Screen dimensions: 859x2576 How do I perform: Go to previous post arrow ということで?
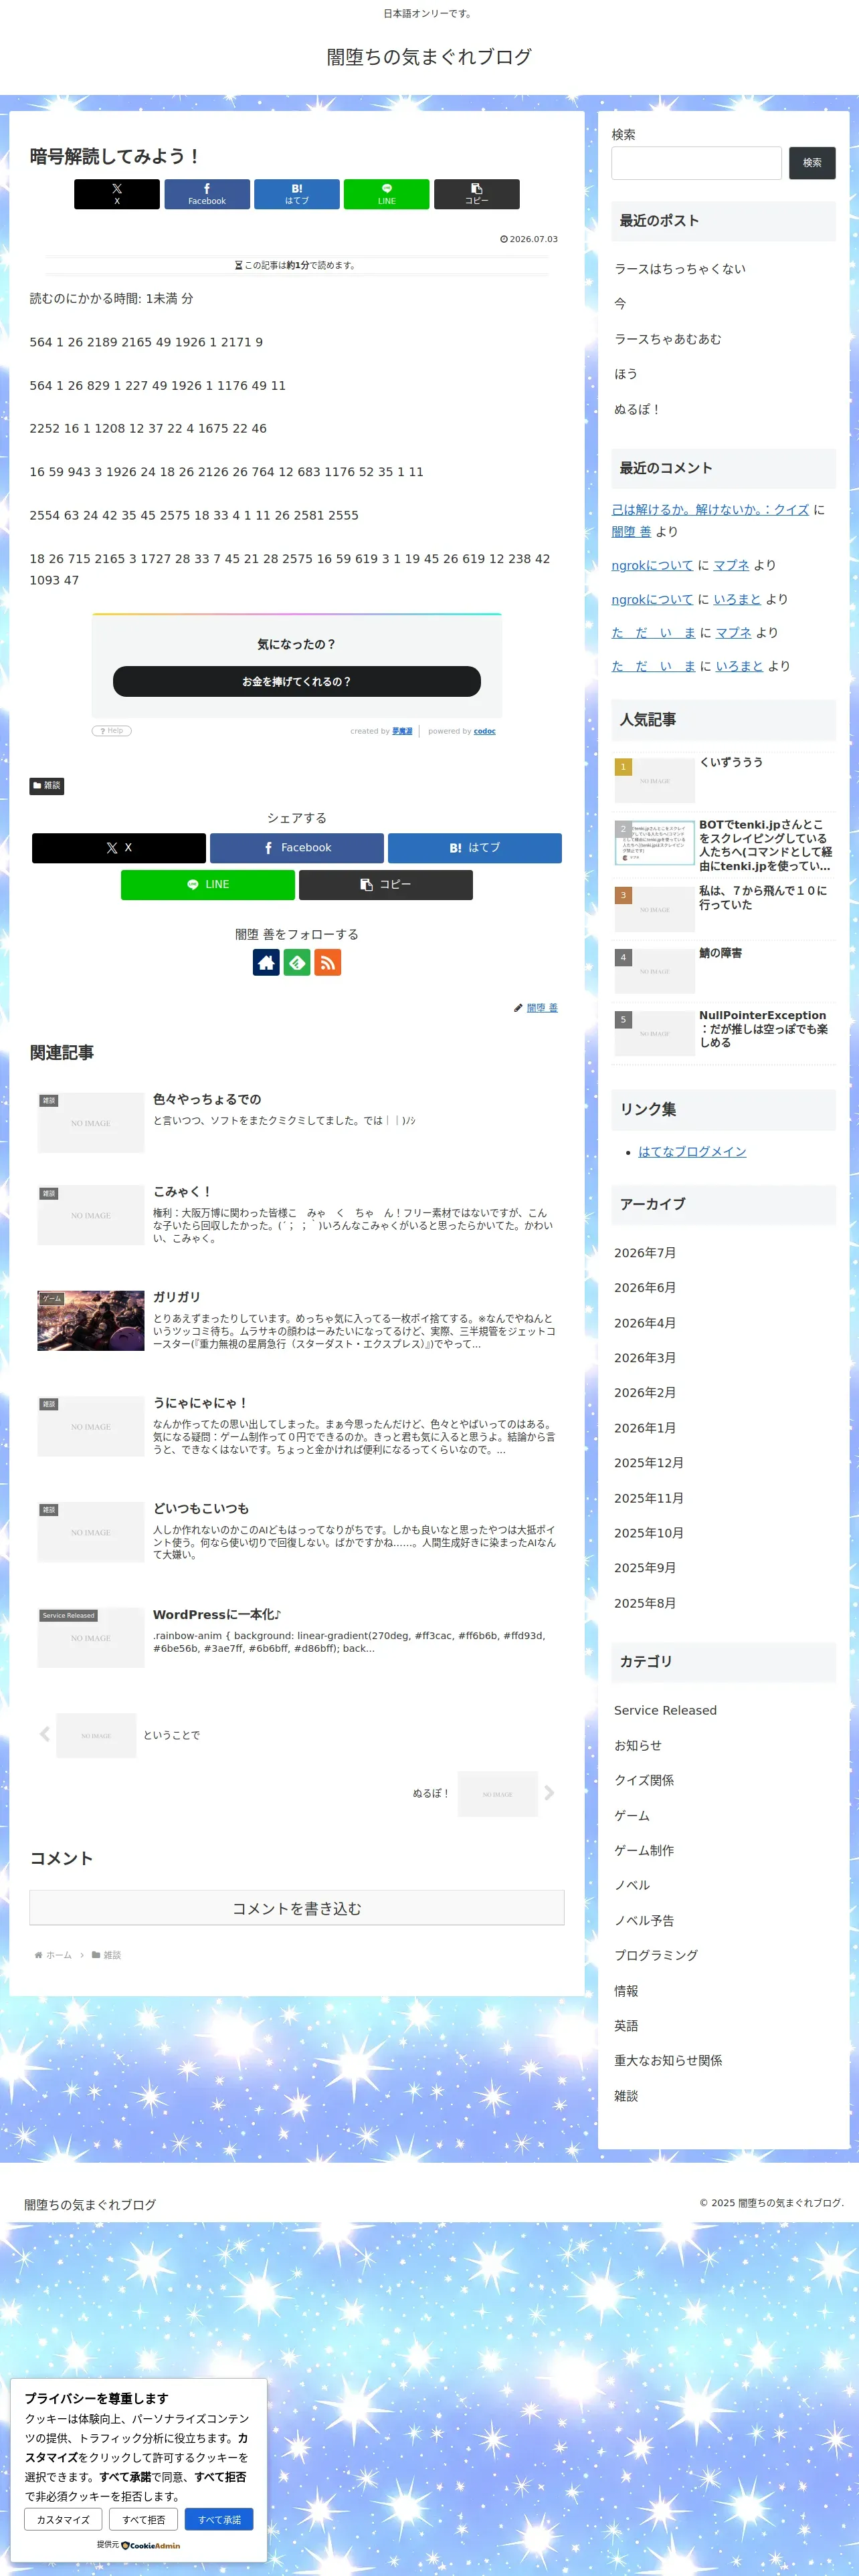click(45, 1735)
